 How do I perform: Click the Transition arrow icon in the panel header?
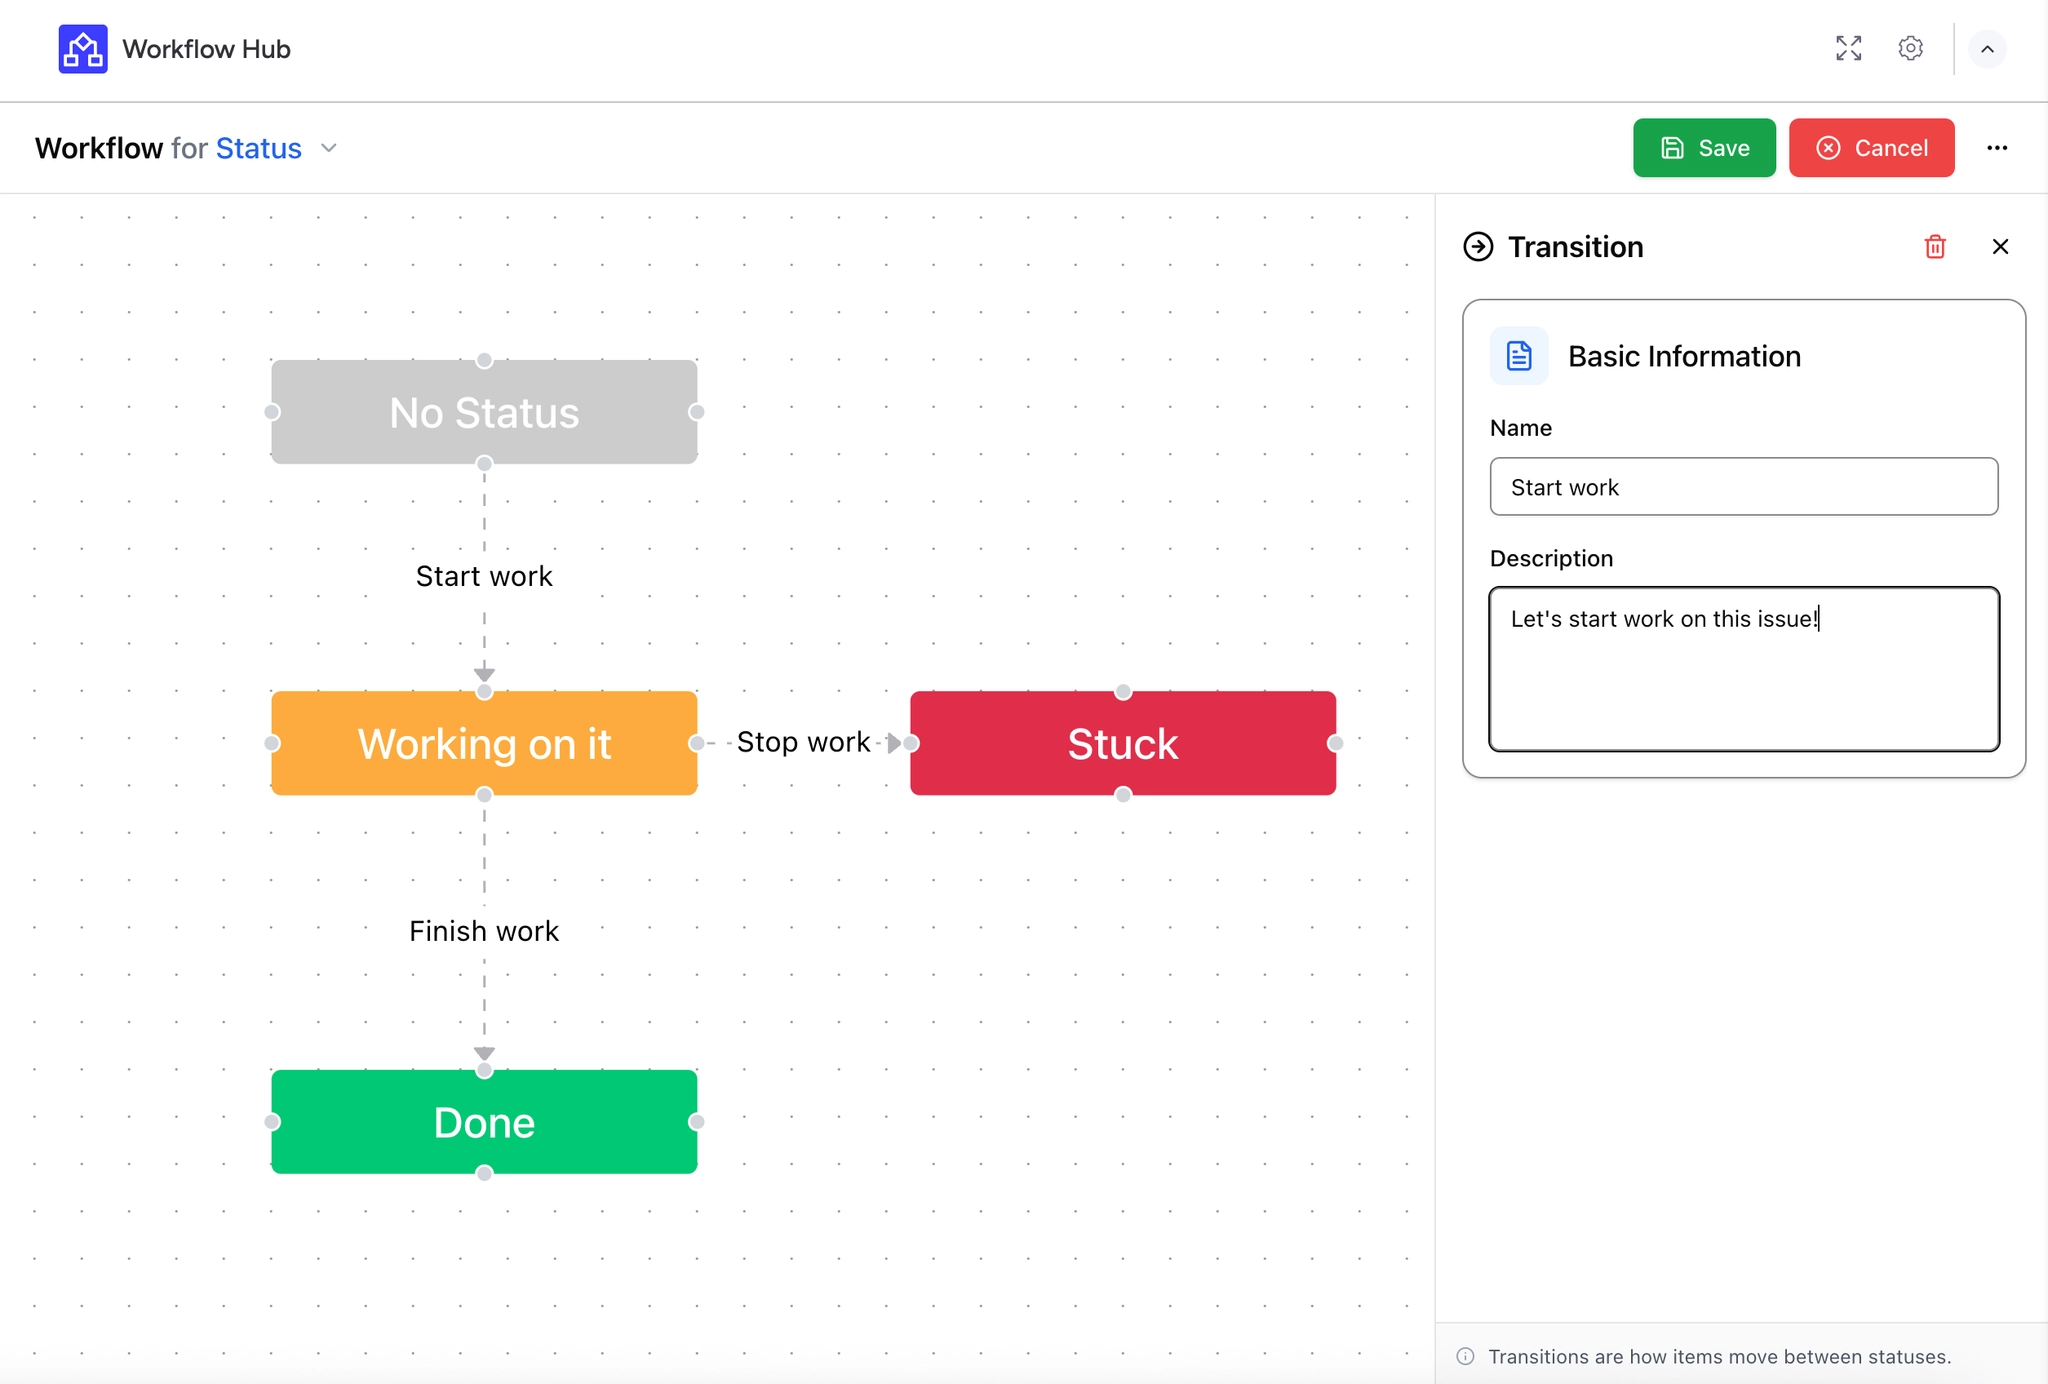pyautogui.click(x=1477, y=246)
